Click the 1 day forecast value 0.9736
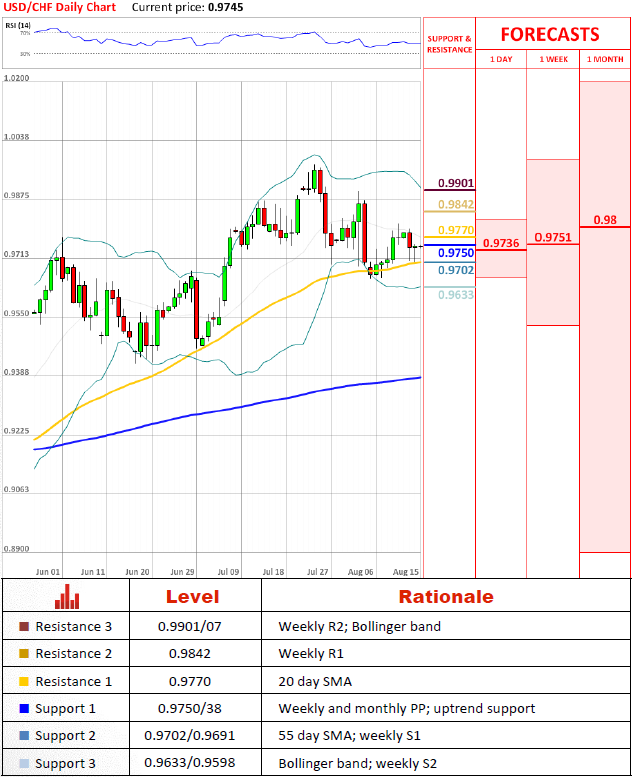This screenshot has height=777, width=632. [x=501, y=243]
